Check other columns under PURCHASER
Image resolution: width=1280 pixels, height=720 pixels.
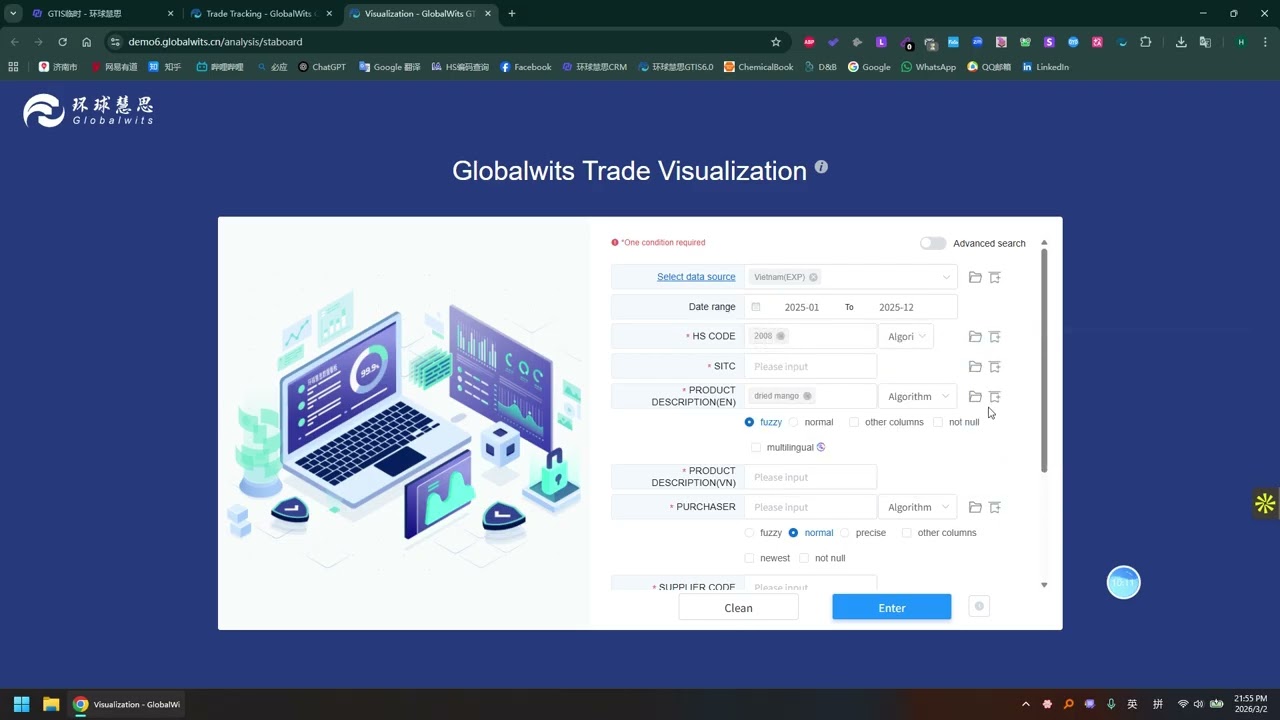907,533
